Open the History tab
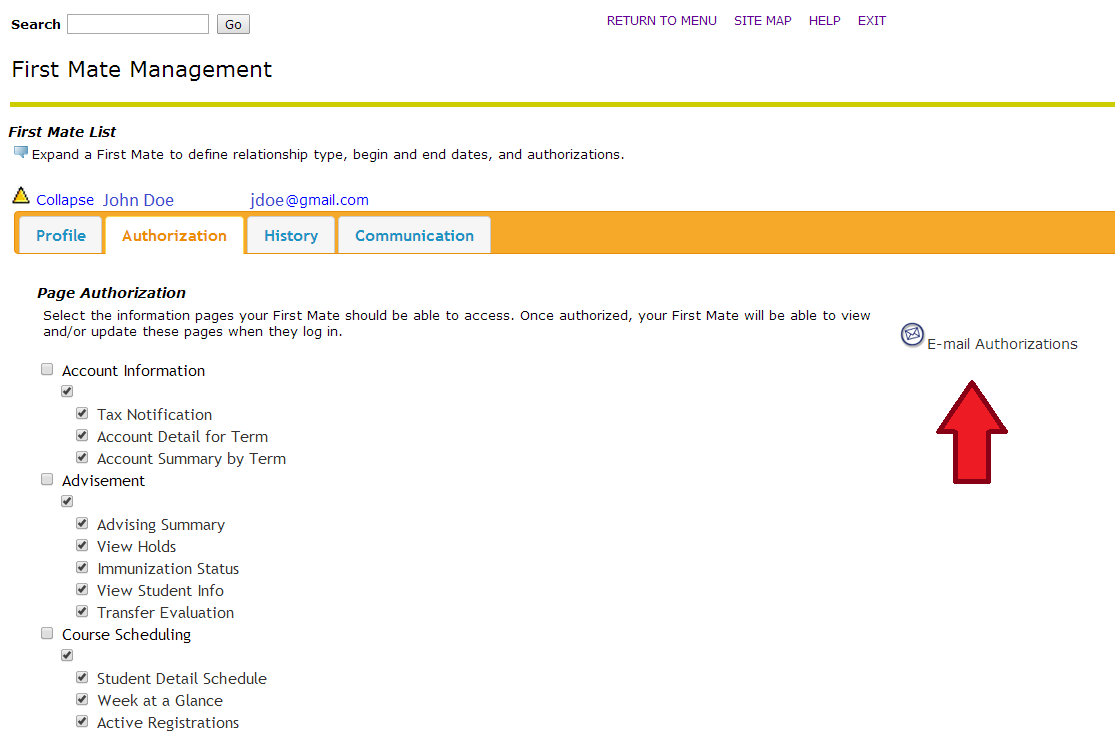1115x744 pixels. [x=291, y=236]
